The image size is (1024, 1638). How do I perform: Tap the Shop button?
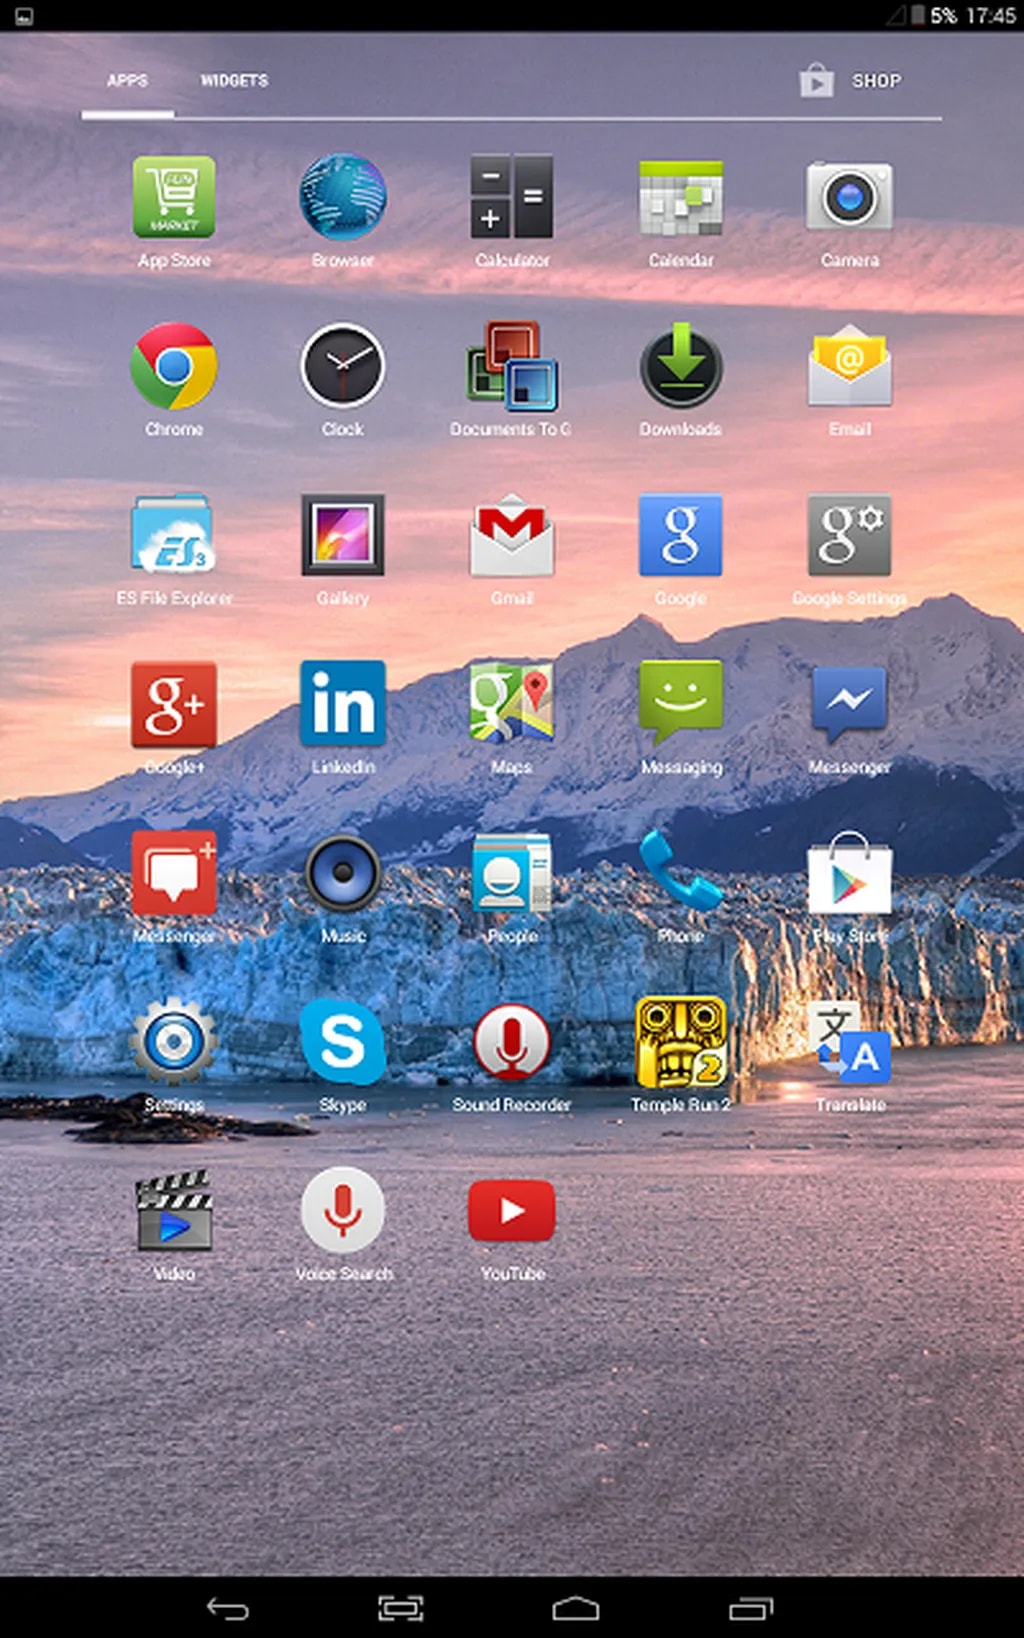coord(852,81)
